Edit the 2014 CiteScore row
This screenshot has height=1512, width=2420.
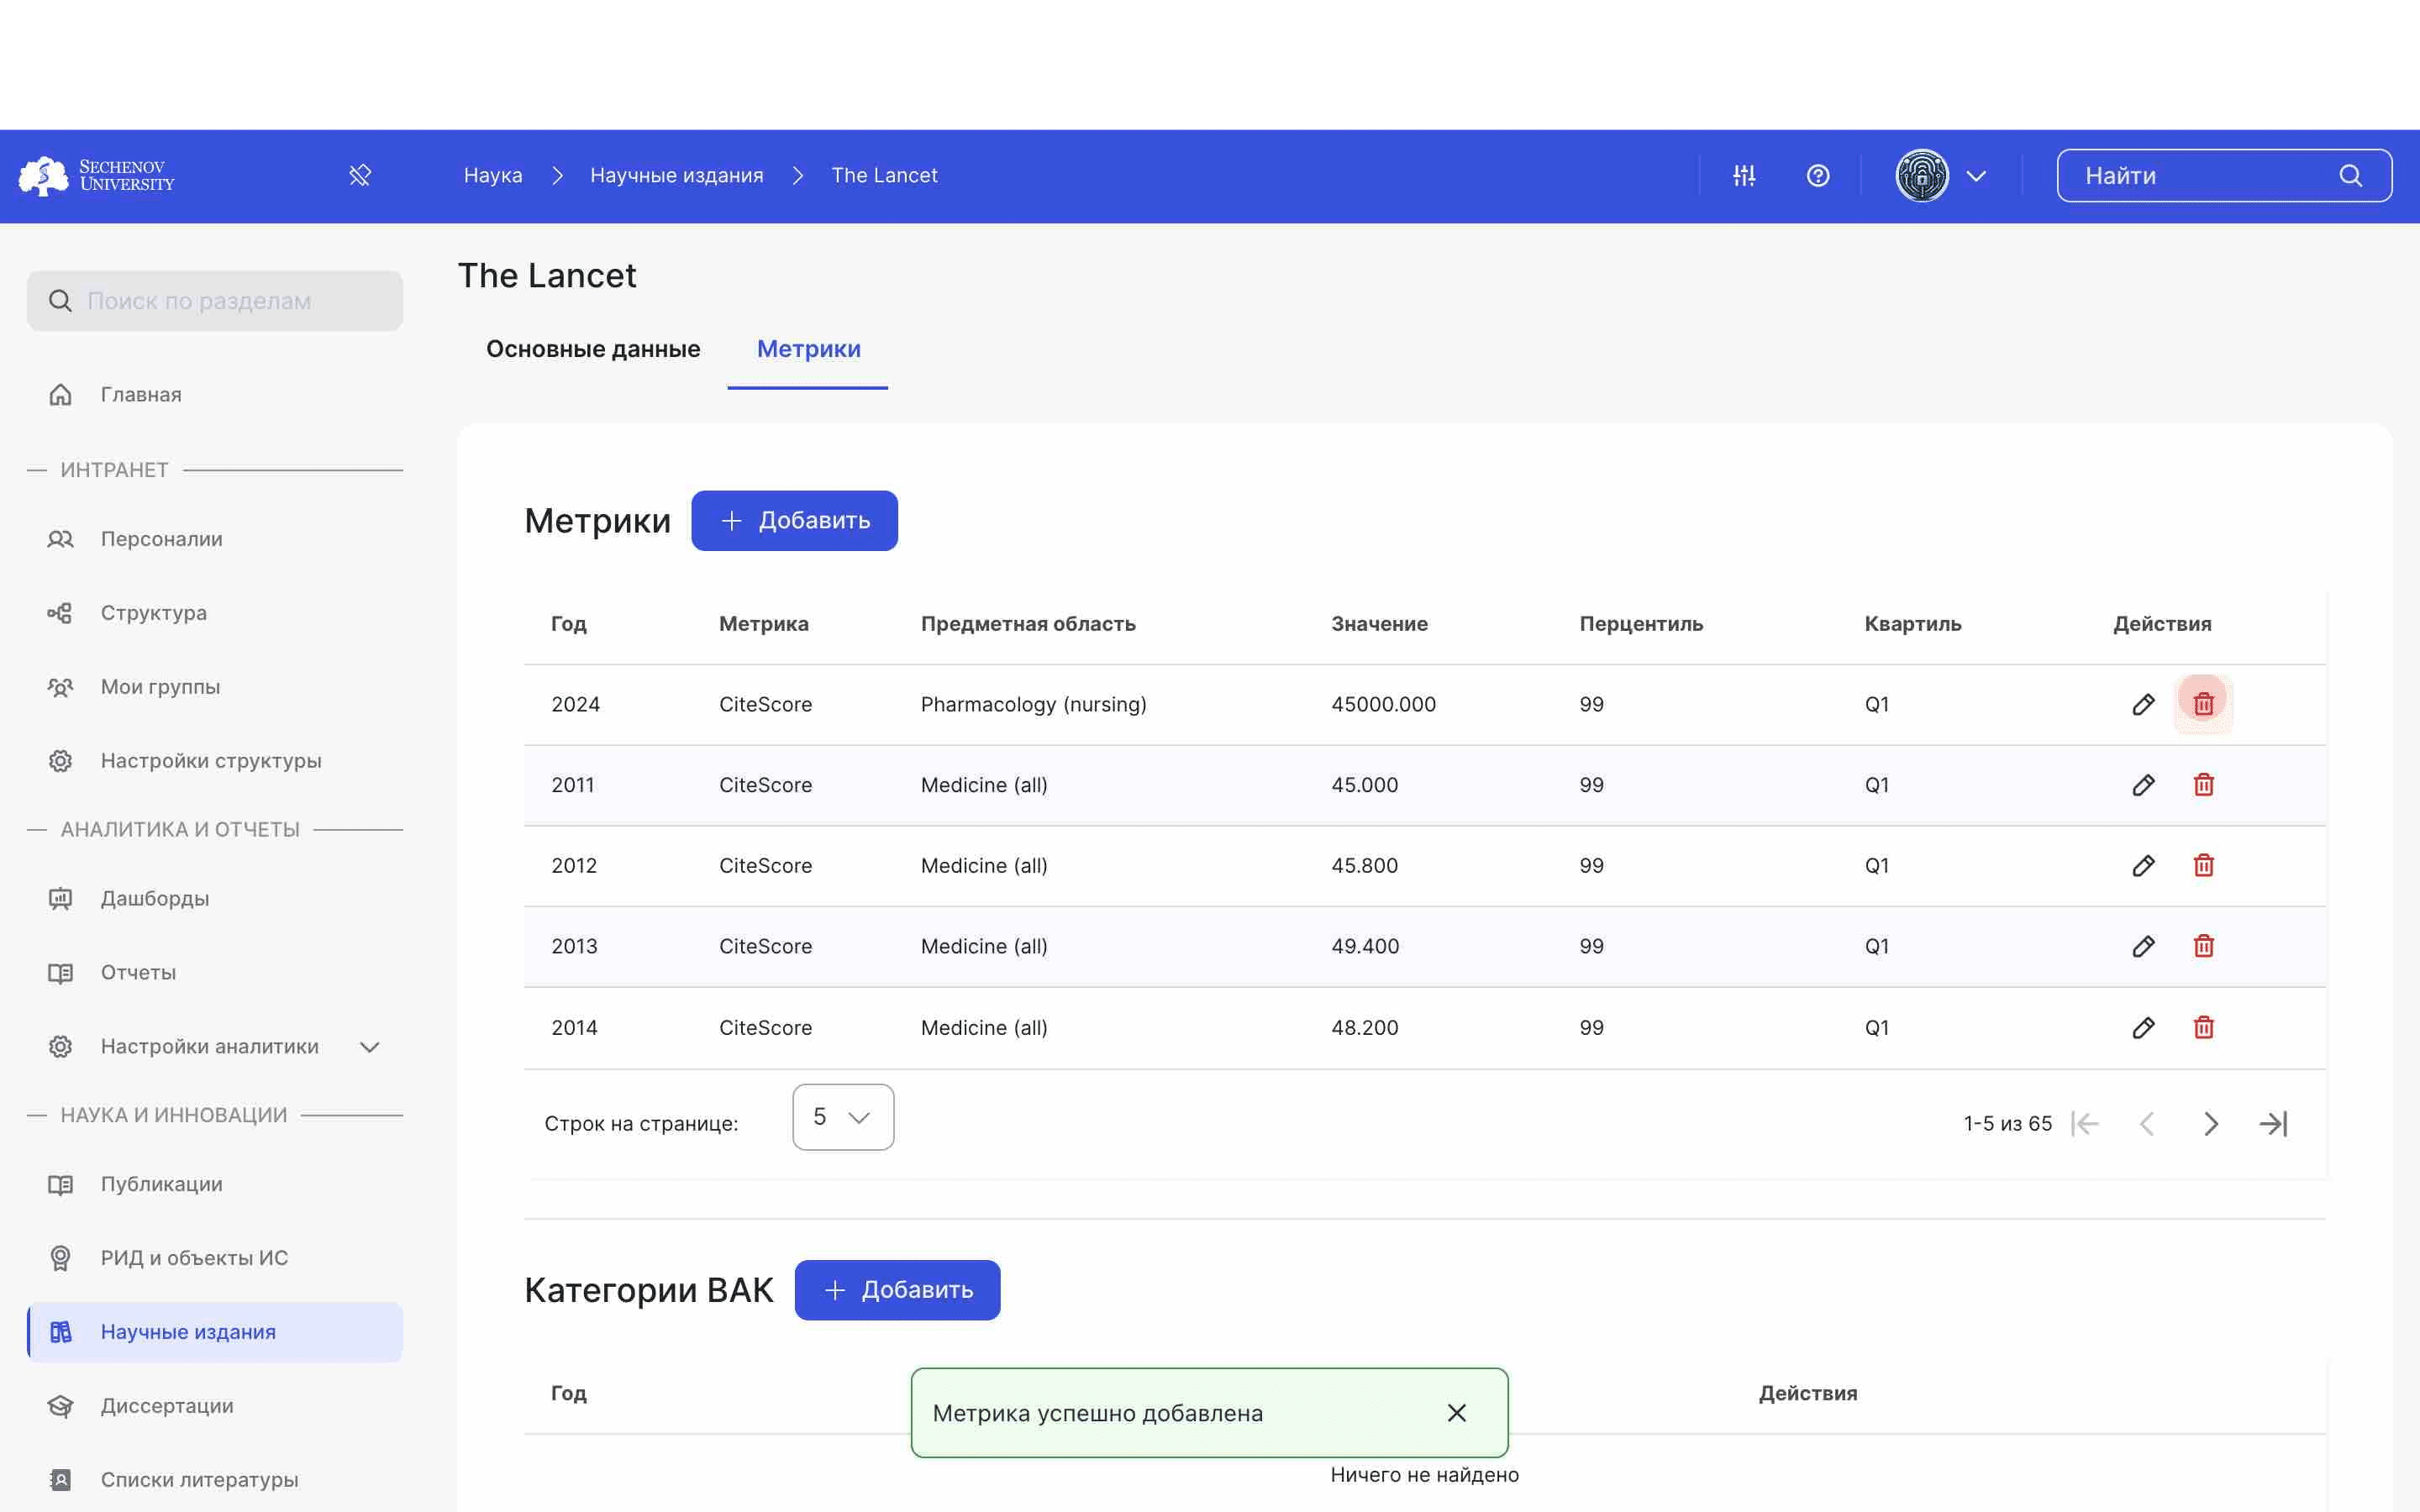(x=2143, y=1028)
